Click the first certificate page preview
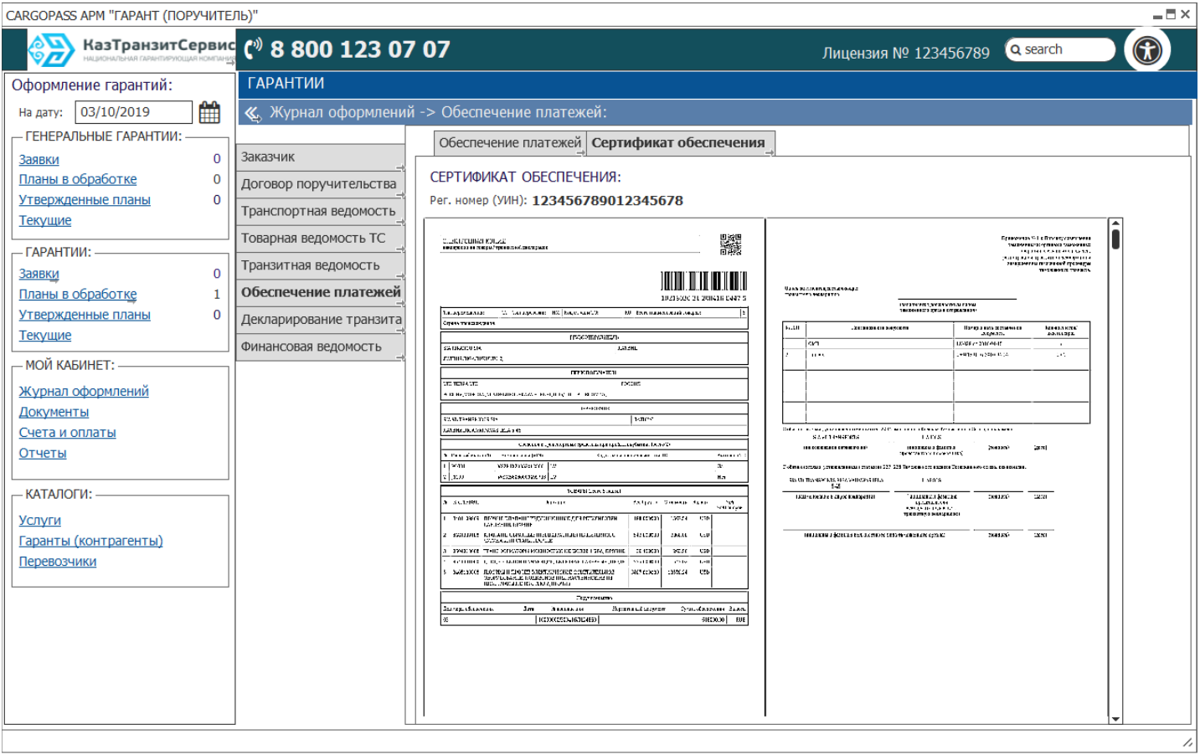 coord(594,467)
